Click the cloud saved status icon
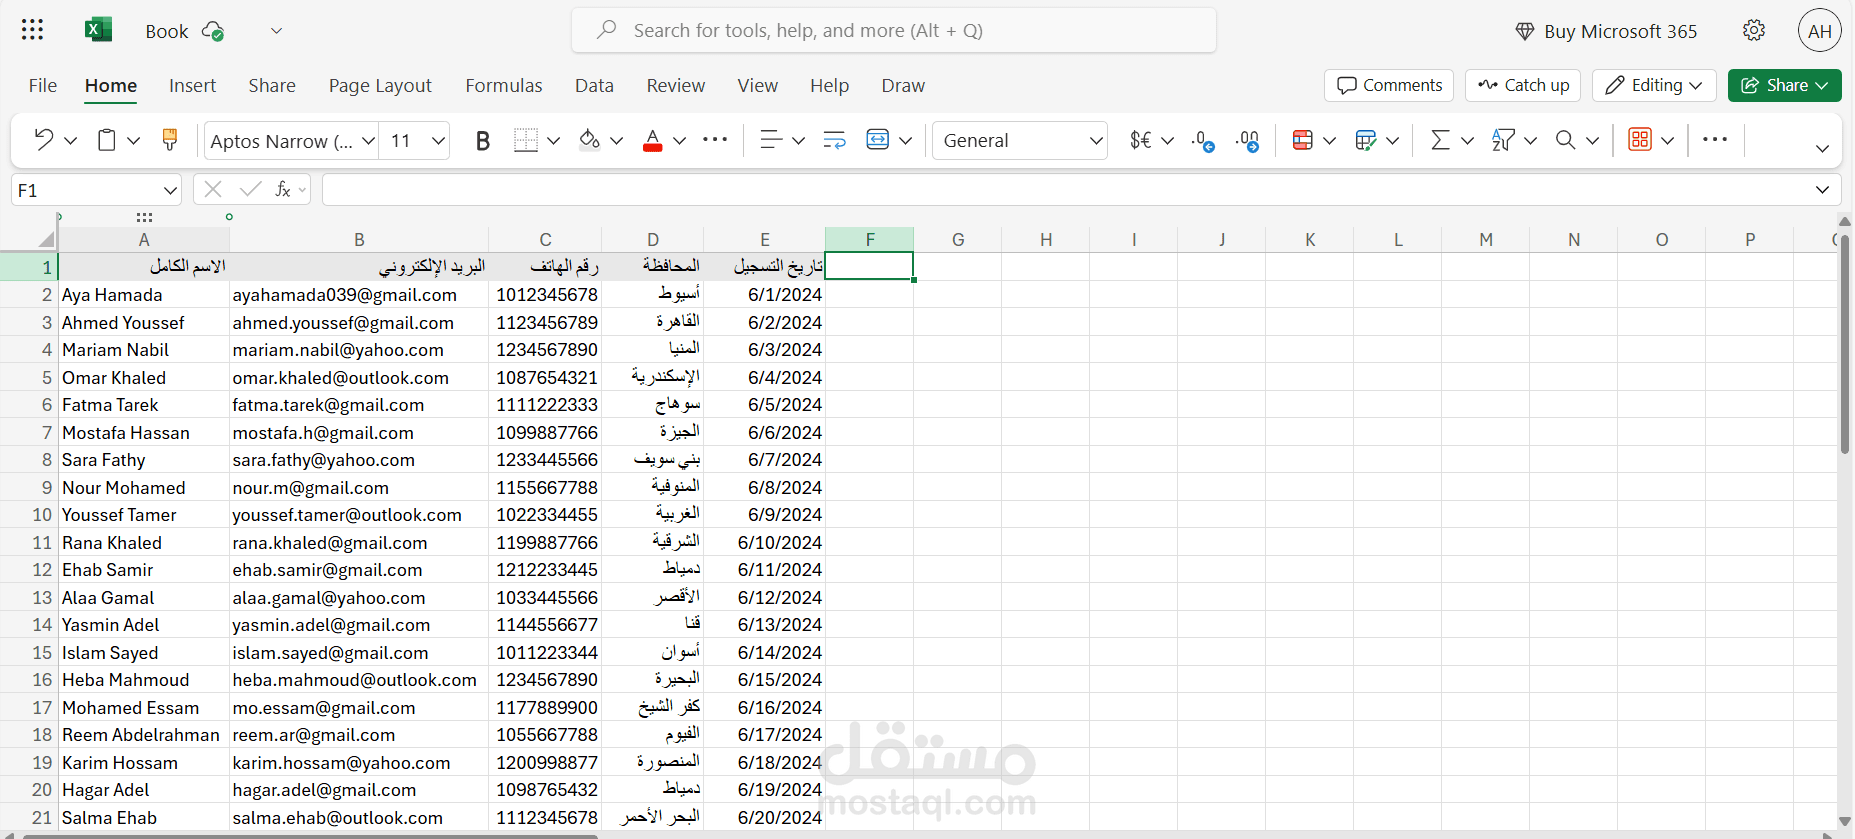The image size is (1855, 839). (212, 31)
